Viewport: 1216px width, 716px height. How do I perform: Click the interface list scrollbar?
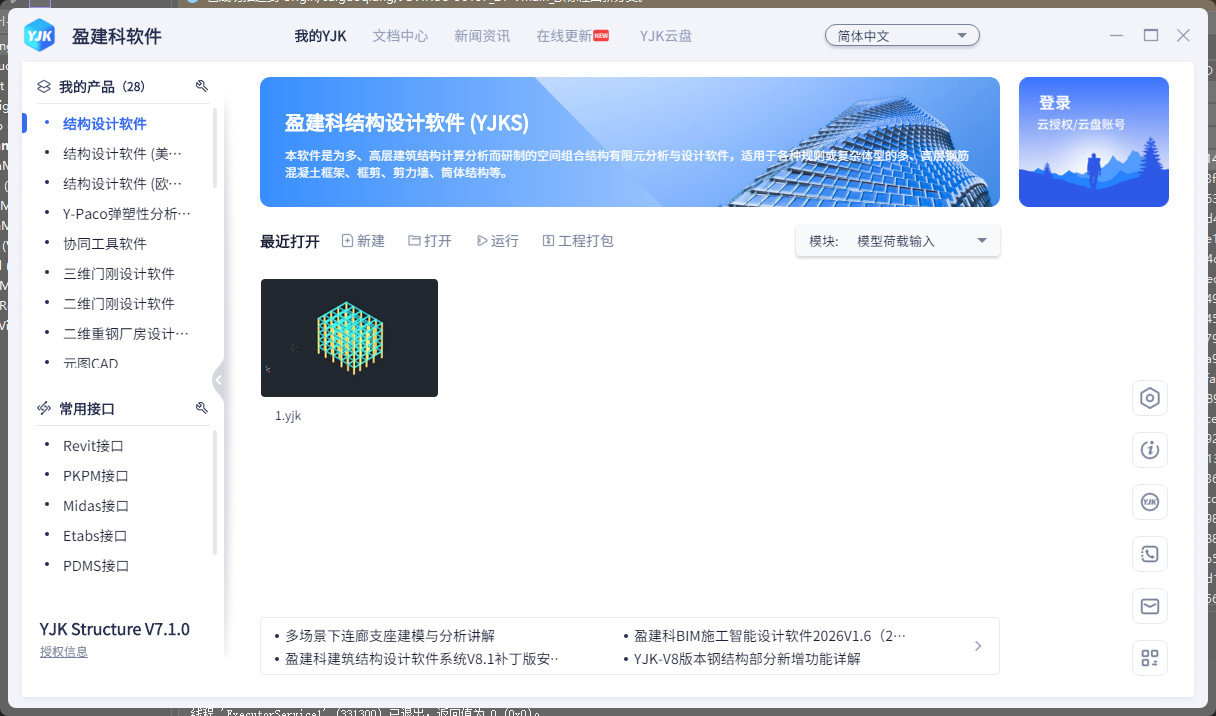[215, 490]
